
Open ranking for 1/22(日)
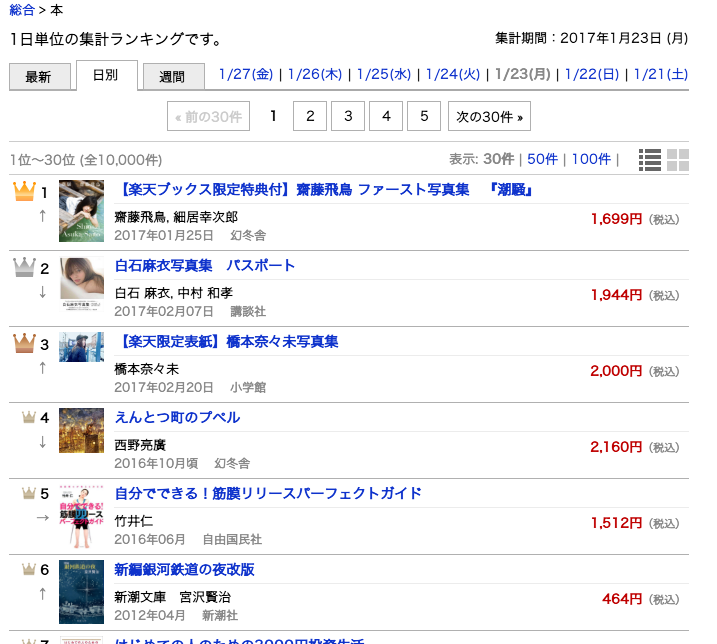(x=592, y=74)
